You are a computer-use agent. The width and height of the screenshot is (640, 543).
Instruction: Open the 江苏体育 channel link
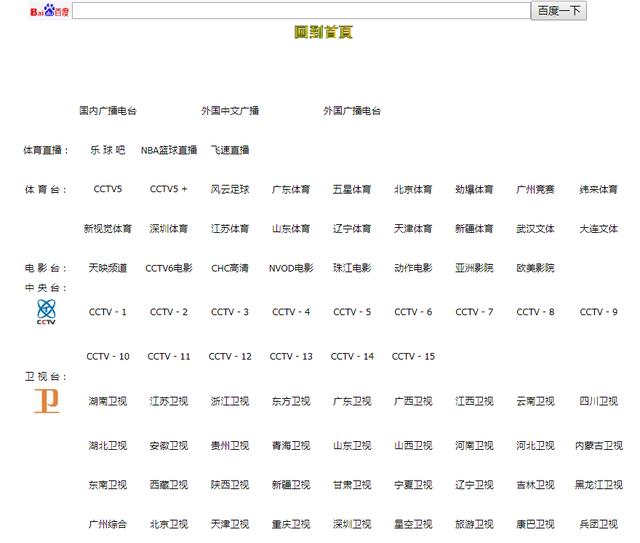[230, 229]
